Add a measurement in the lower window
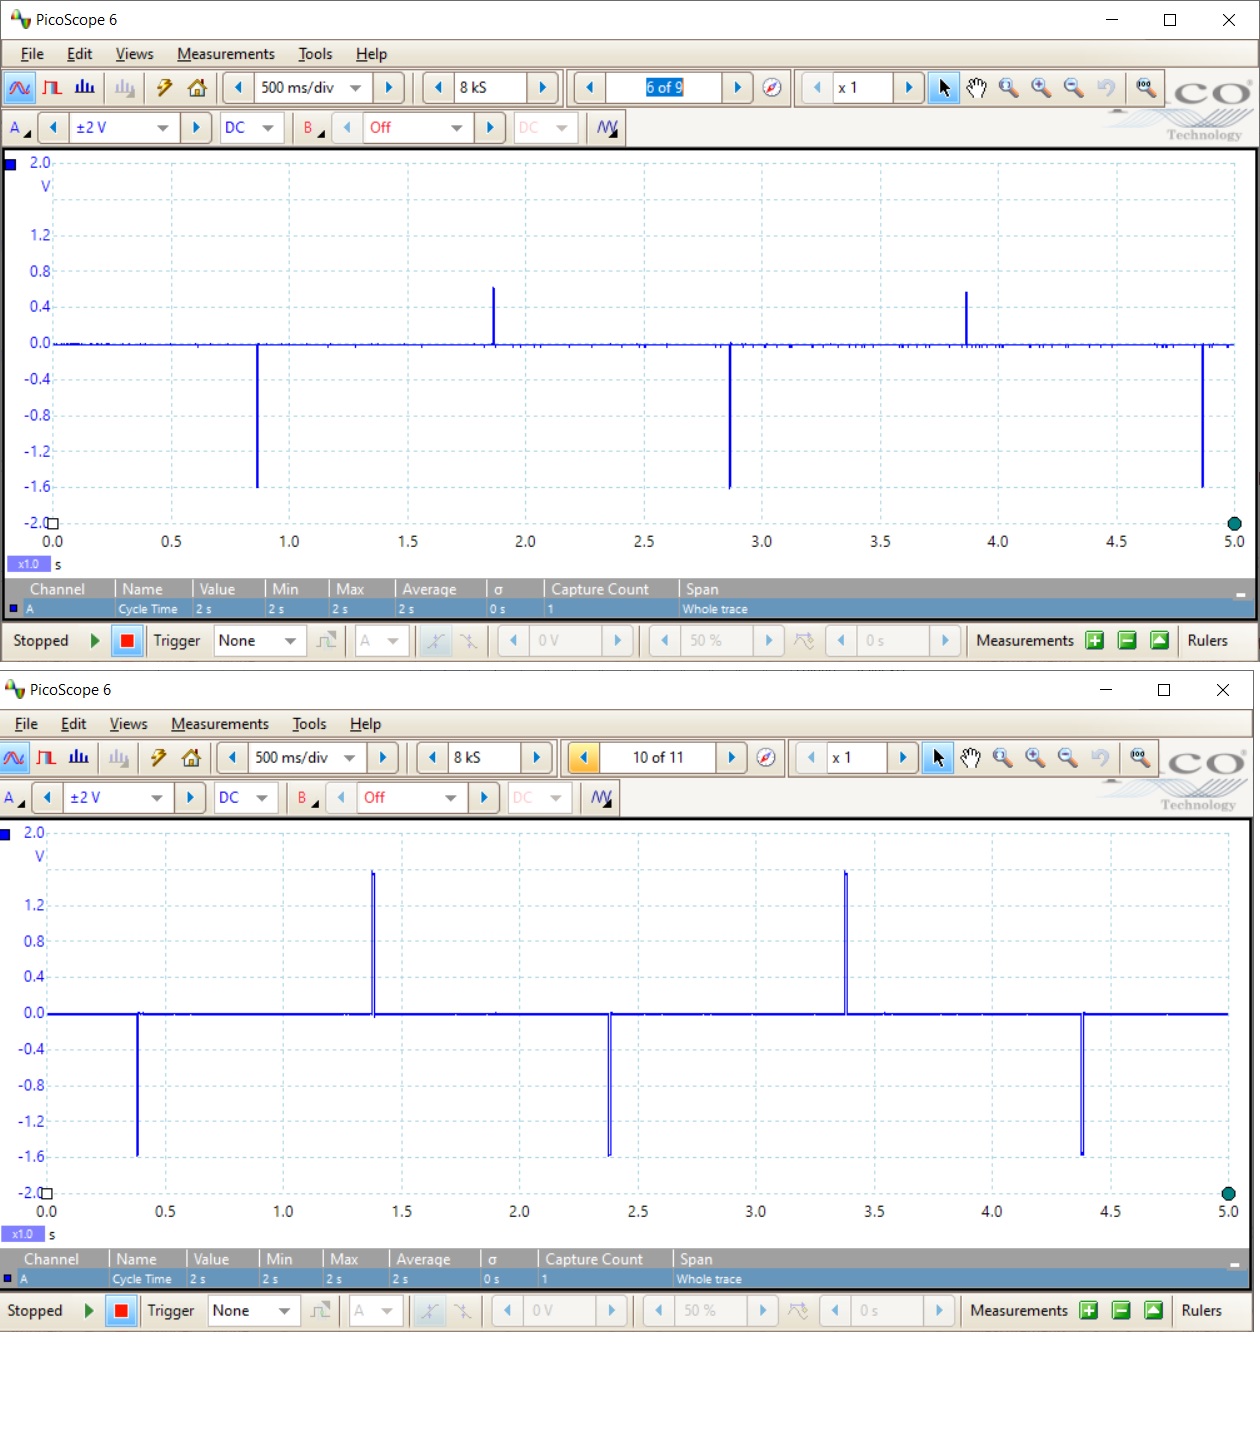 pos(1089,1311)
